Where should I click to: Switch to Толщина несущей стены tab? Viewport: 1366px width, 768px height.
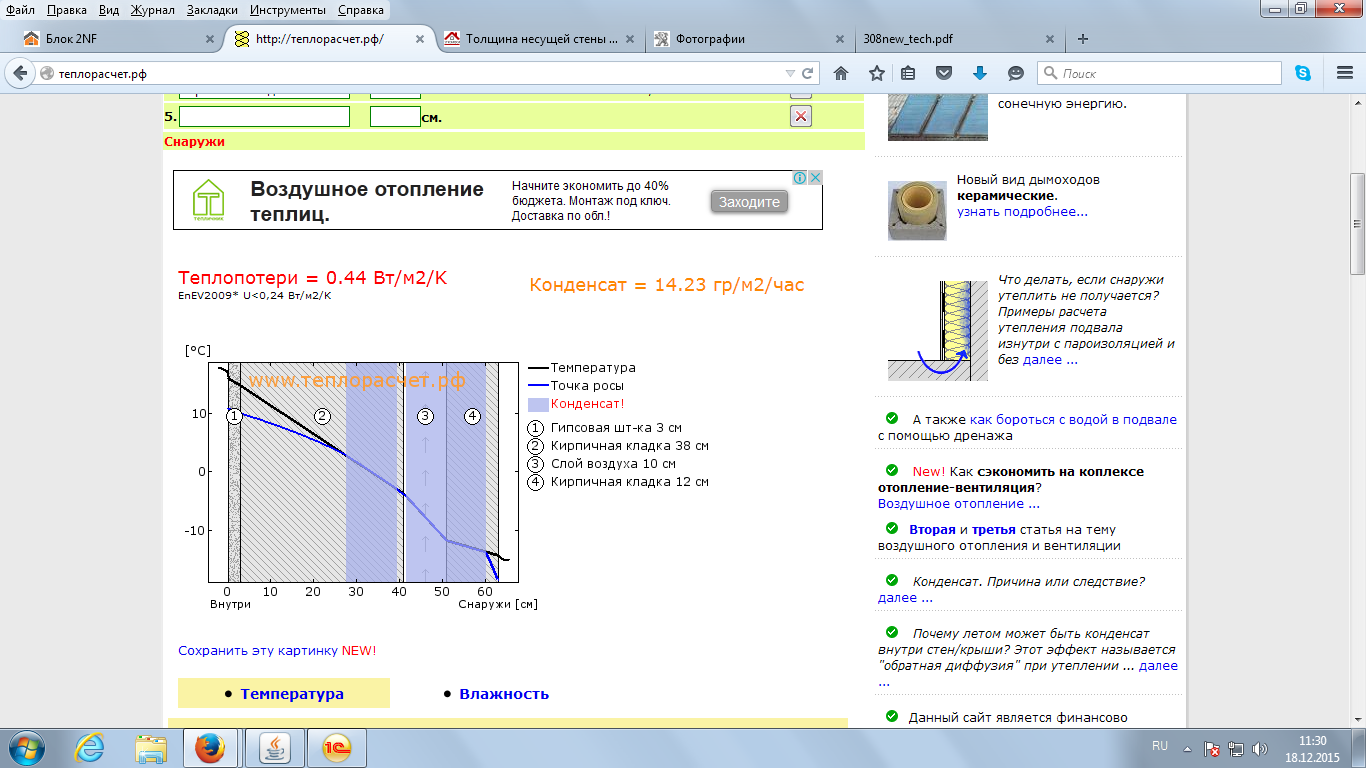[540, 39]
